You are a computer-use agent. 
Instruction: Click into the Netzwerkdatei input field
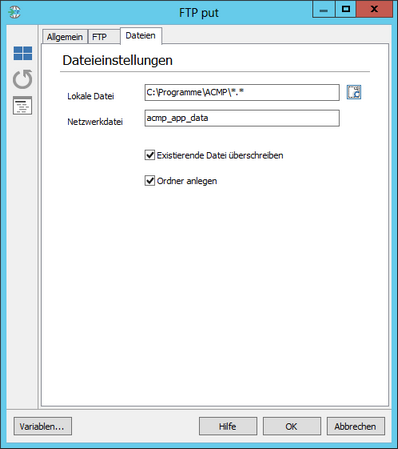click(242, 118)
